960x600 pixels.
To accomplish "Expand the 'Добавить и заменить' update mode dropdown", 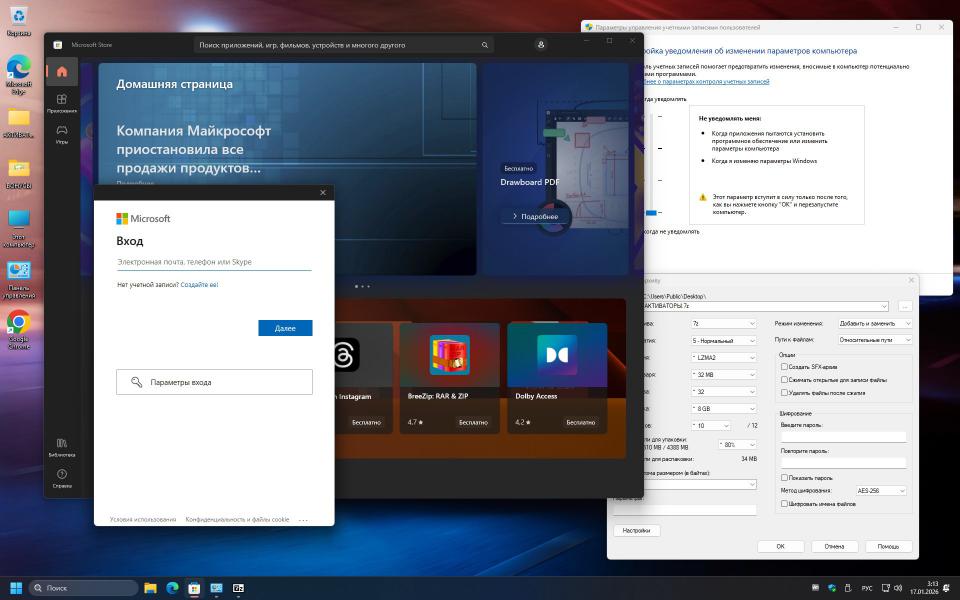I will [875, 323].
